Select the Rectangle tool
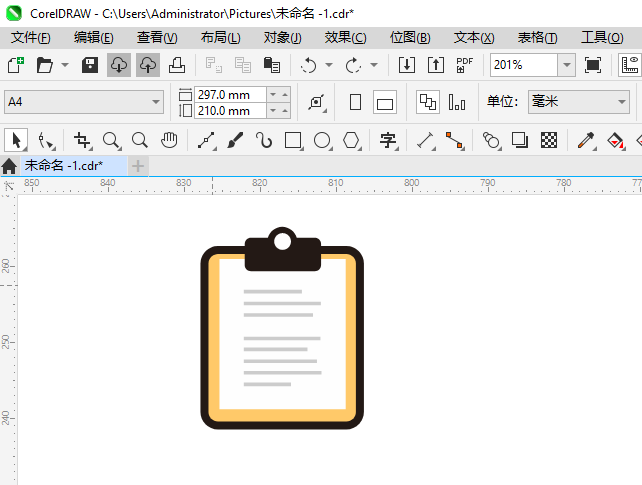The height and width of the screenshot is (485, 642). click(294, 140)
